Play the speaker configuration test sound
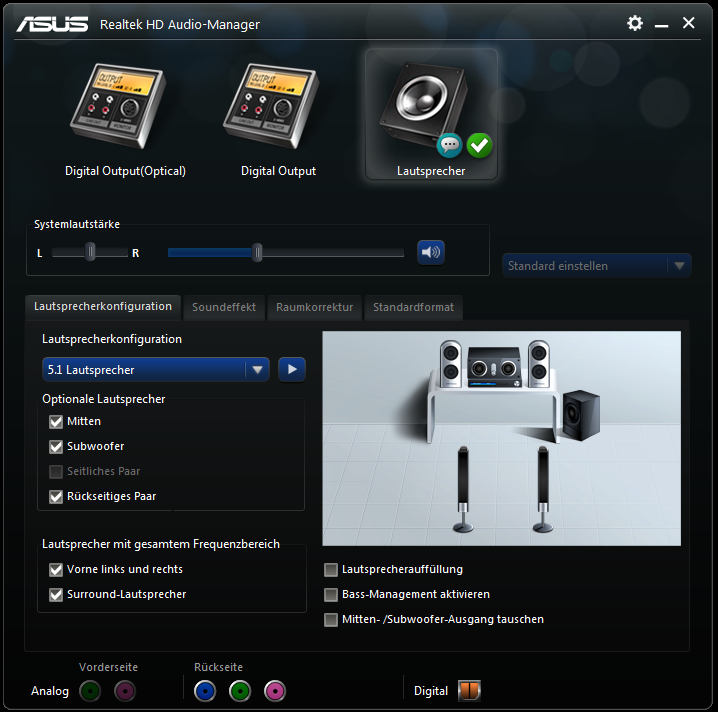Viewport: 718px width, 712px height. point(292,369)
